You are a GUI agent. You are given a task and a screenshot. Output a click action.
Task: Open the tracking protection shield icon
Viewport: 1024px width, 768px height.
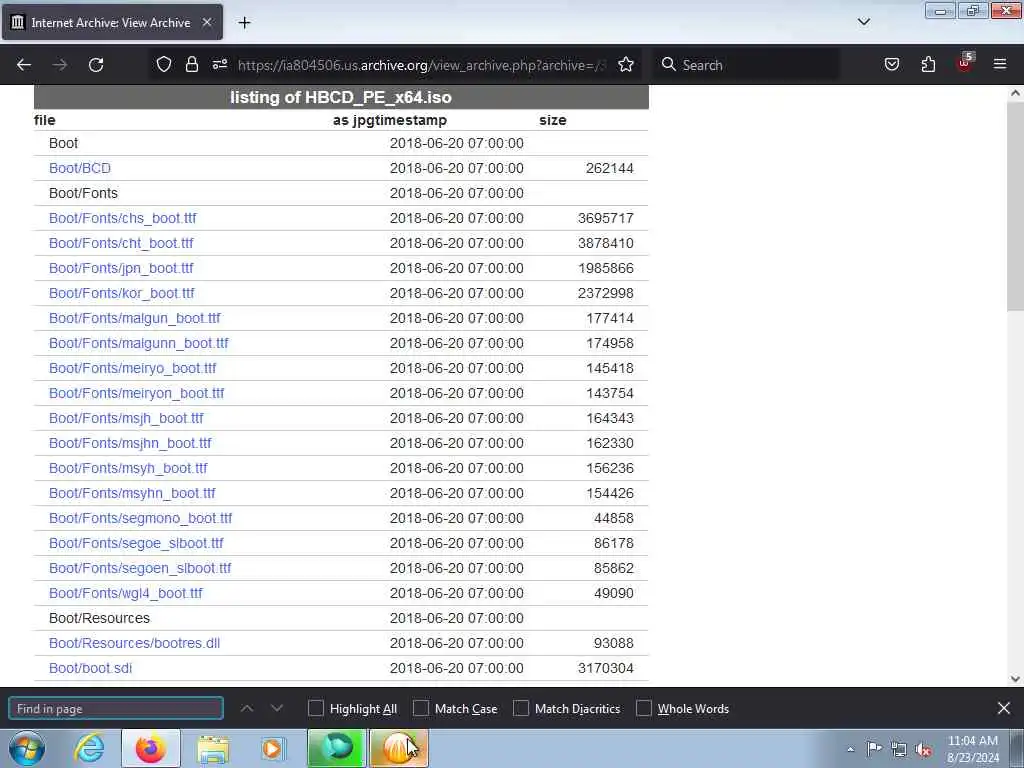point(164,65)
